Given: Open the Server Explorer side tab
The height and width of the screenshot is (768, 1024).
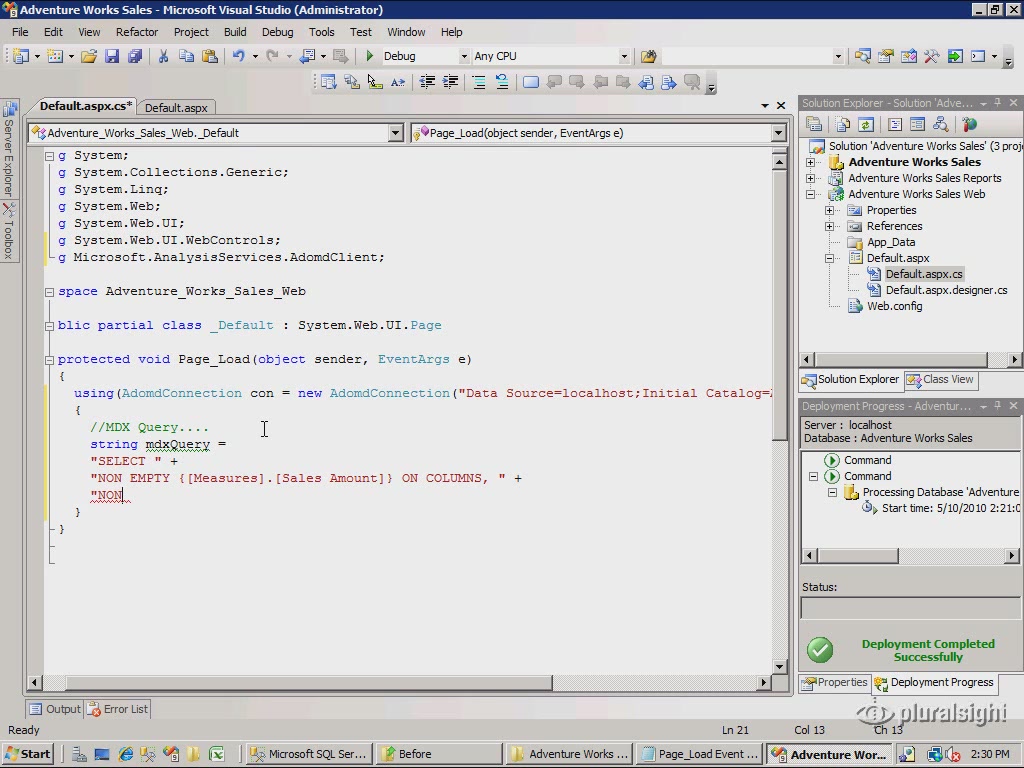Looking at the screenshot, I should tap(9, 149).
